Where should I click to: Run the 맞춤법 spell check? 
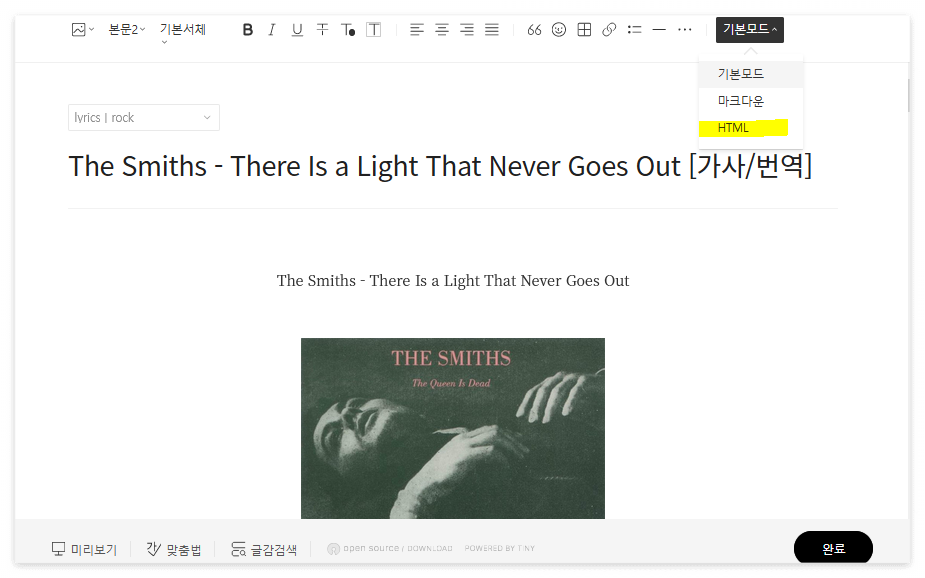click(x=174, y=550)
